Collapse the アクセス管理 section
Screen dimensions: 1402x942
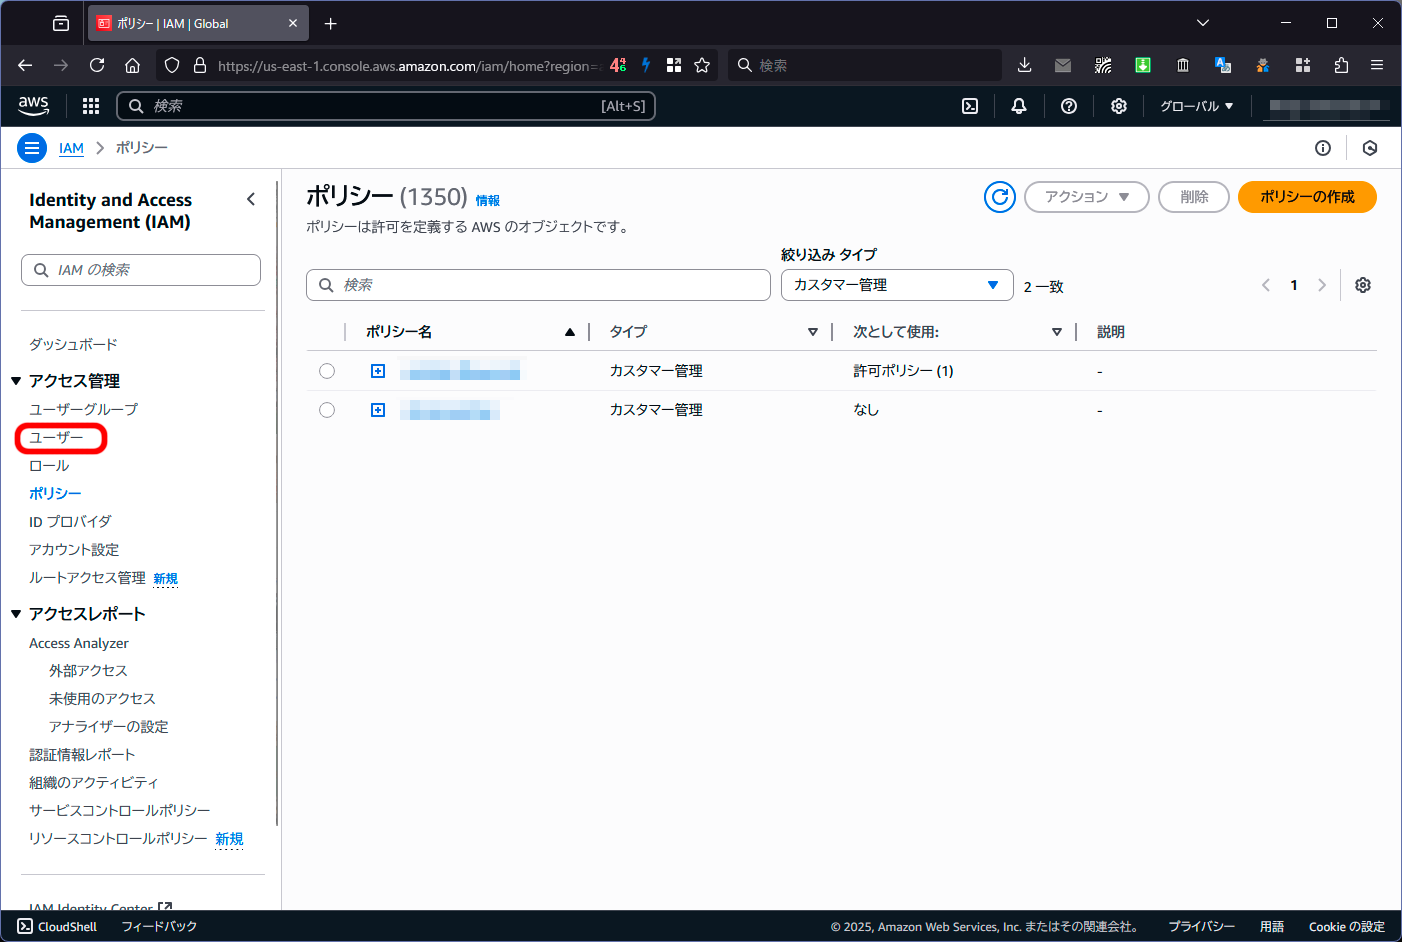[16, 381]
